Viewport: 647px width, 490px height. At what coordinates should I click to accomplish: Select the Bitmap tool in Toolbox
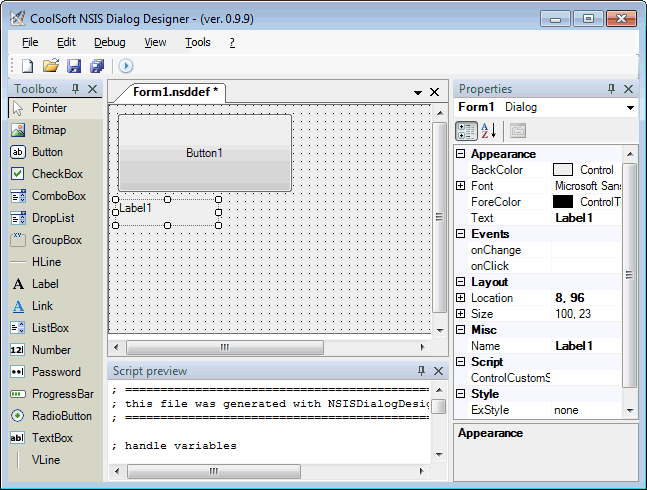(x=48, y=130)
